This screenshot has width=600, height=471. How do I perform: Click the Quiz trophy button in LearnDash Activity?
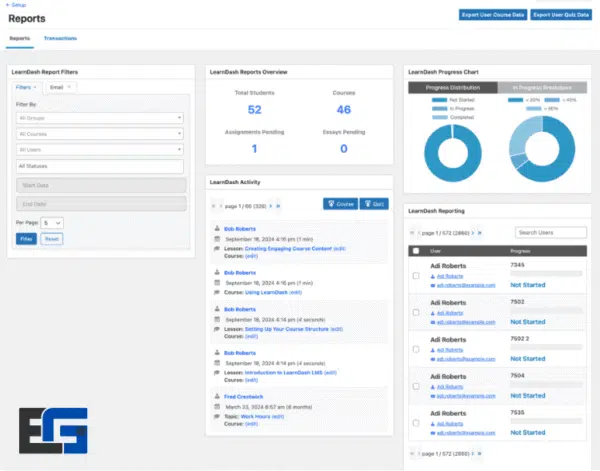pyautogui.click(x=374, y=204)
